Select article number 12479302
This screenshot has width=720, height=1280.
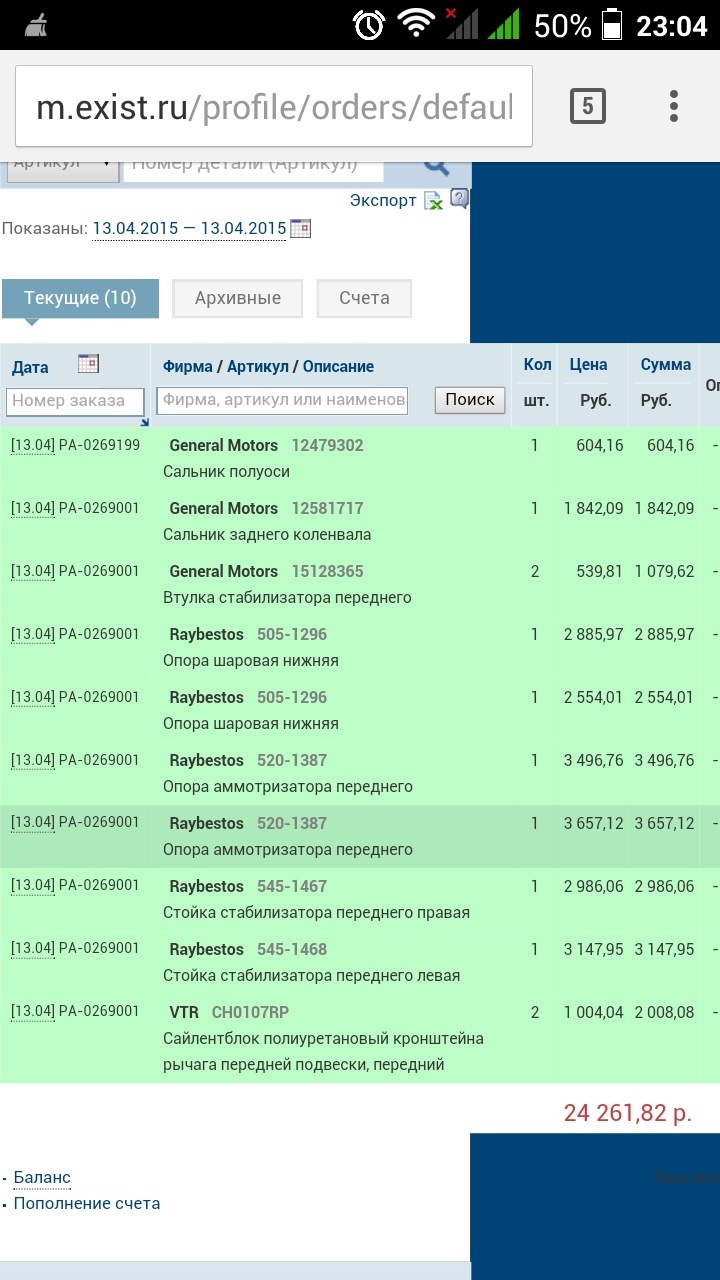pyautogui.click(x=328, y=445)
